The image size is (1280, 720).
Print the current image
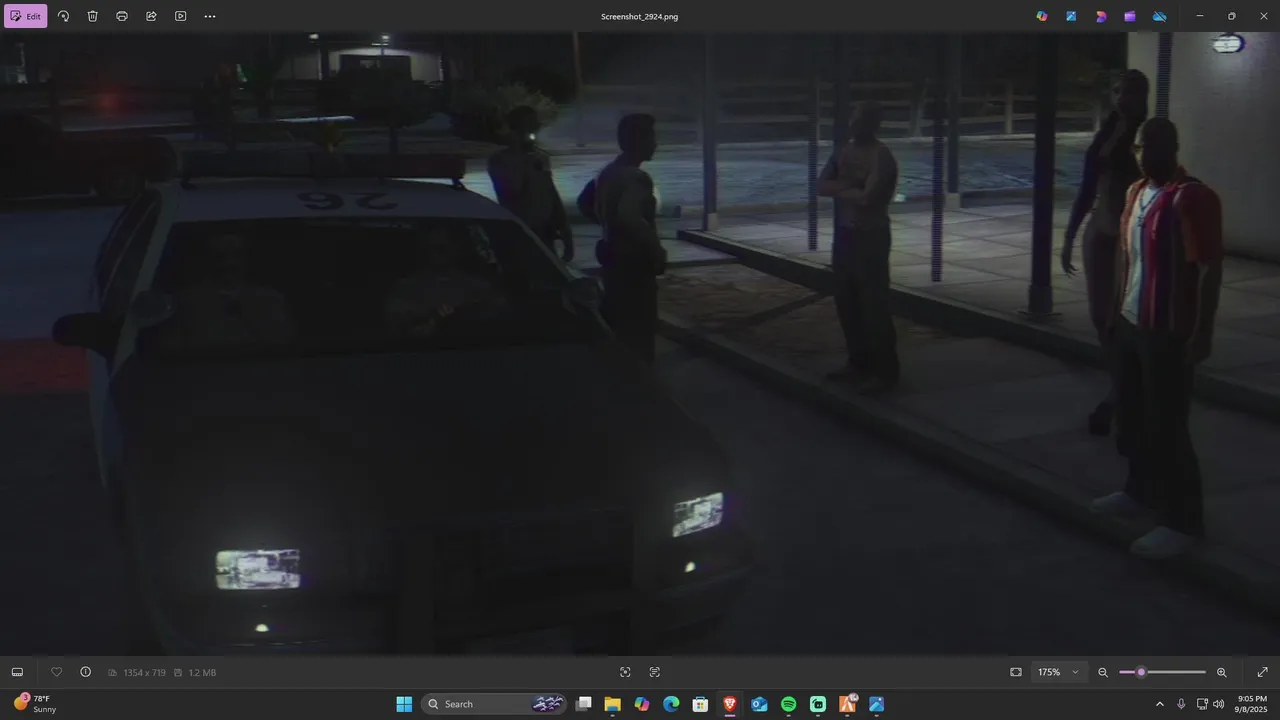[x=122, y=16]
